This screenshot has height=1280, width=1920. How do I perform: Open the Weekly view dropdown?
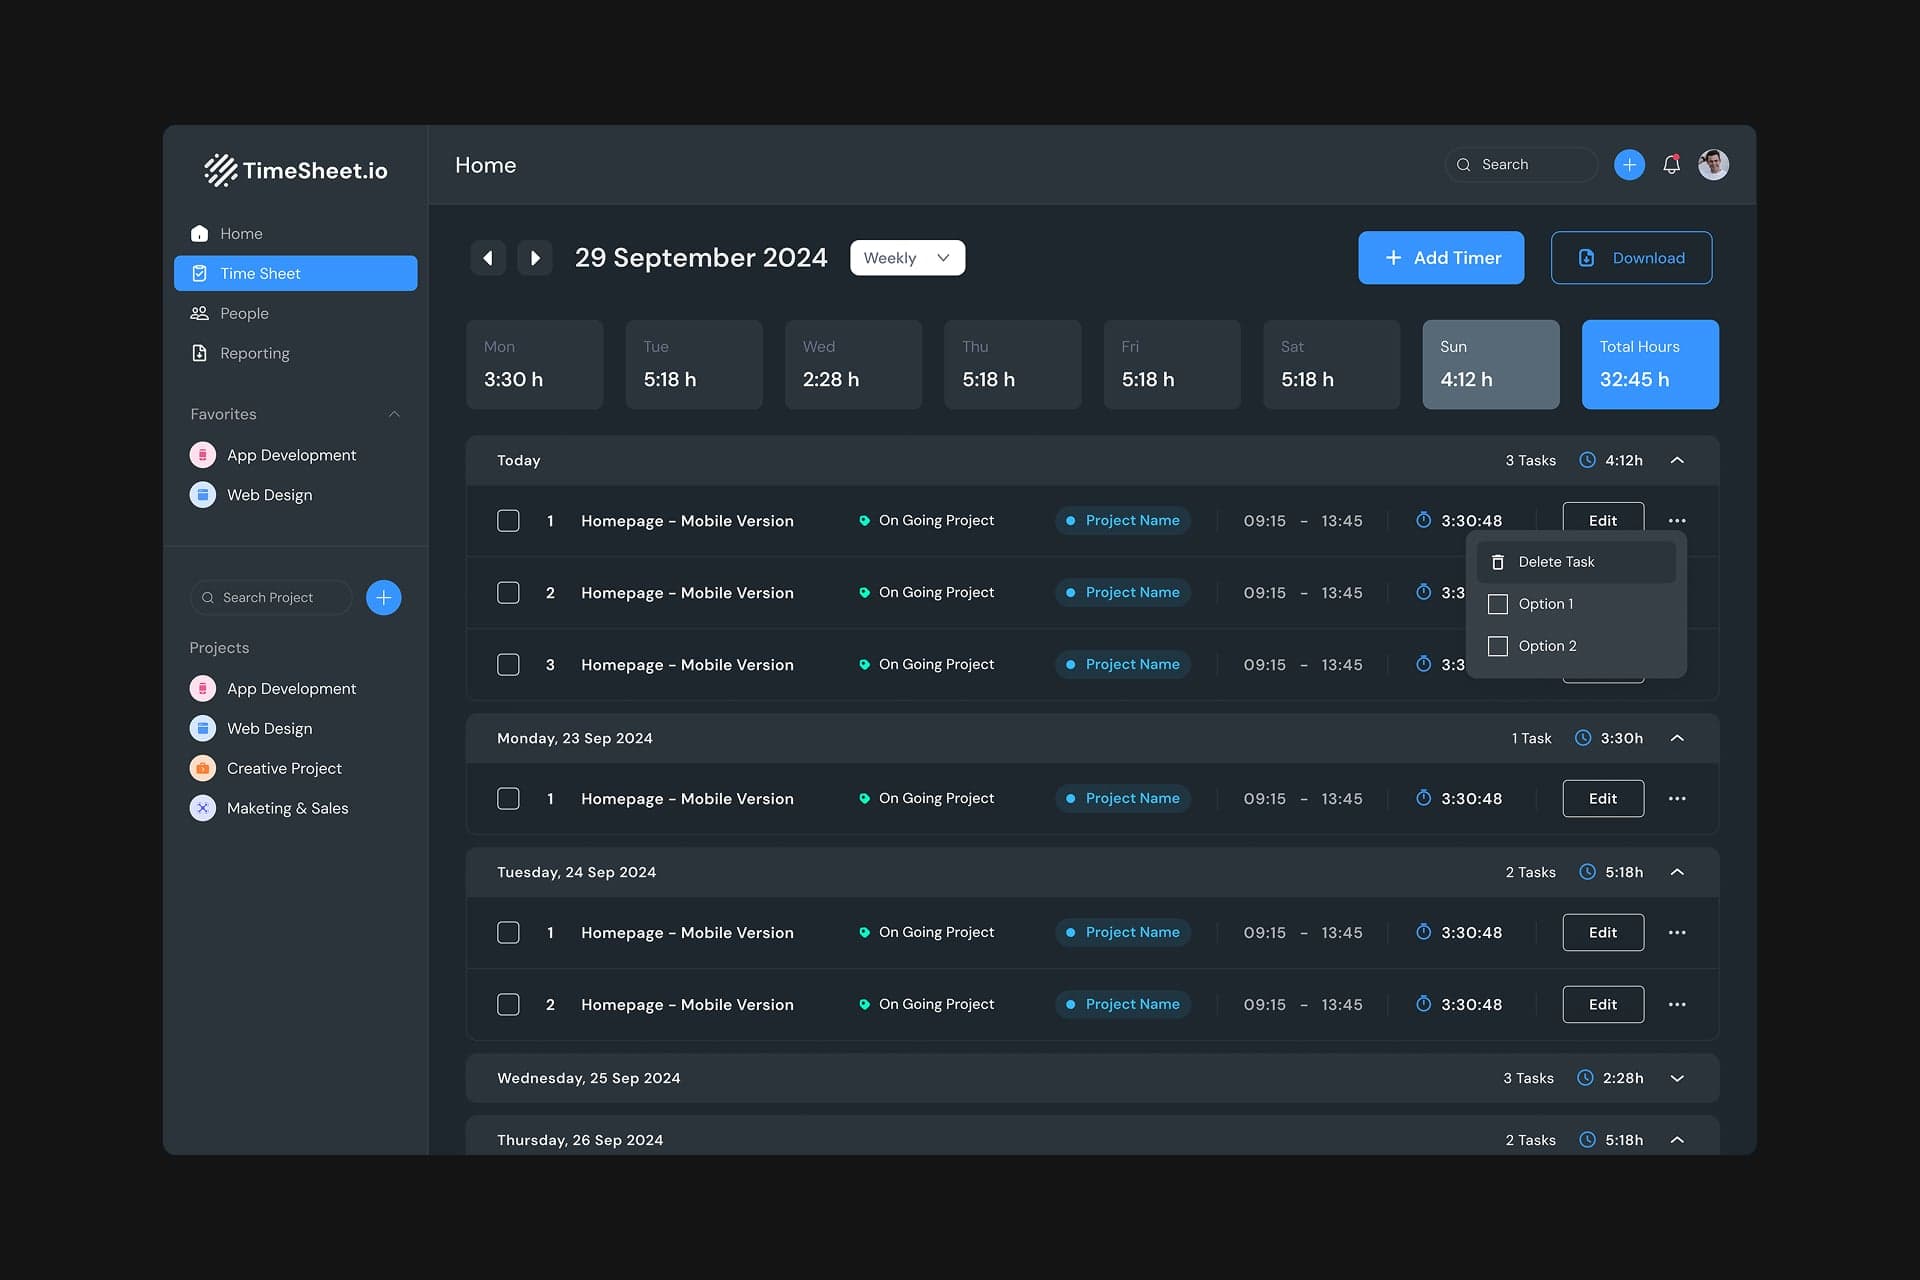click(906, 257)
